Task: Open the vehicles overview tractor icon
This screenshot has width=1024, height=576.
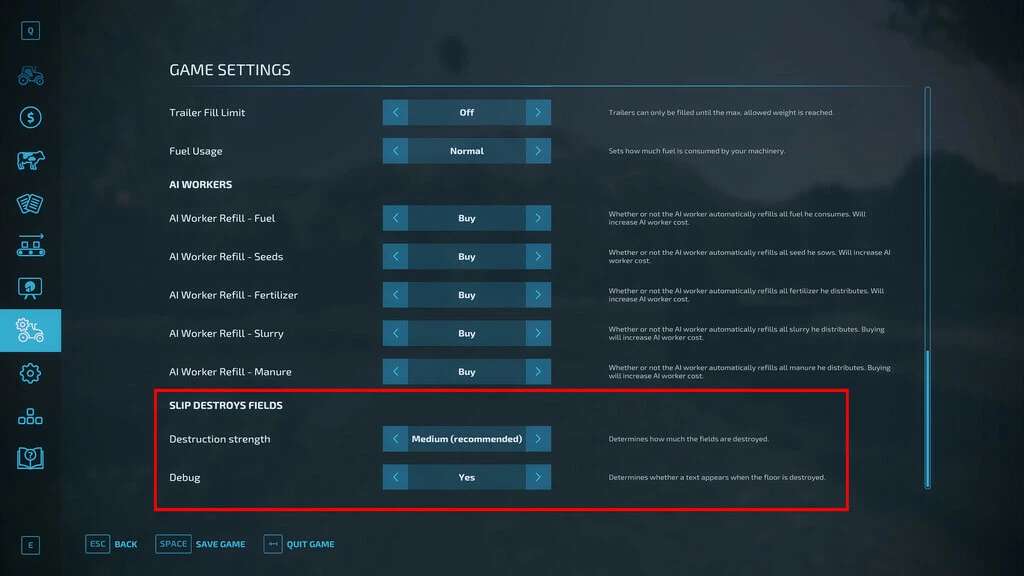Action: 30,75
